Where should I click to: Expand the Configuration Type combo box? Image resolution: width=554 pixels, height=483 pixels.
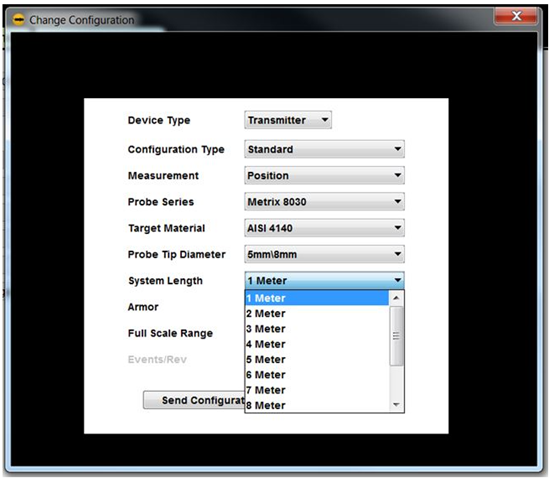pyautogui.click(x=324, y=149)
